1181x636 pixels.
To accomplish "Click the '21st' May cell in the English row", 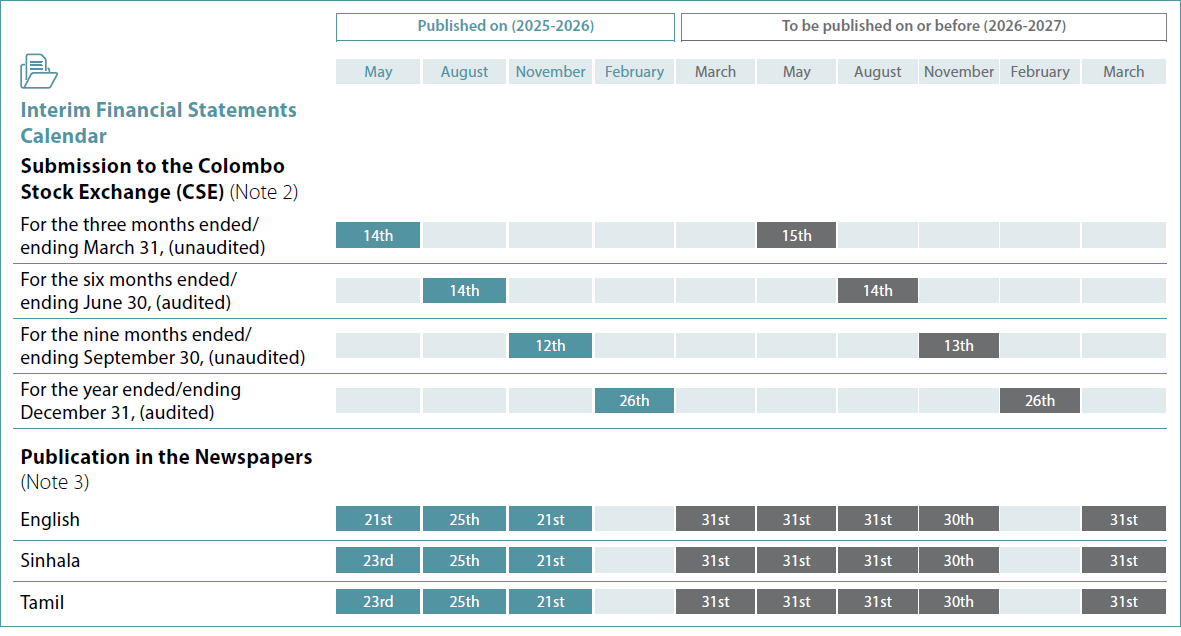I will tap(378, 519).
